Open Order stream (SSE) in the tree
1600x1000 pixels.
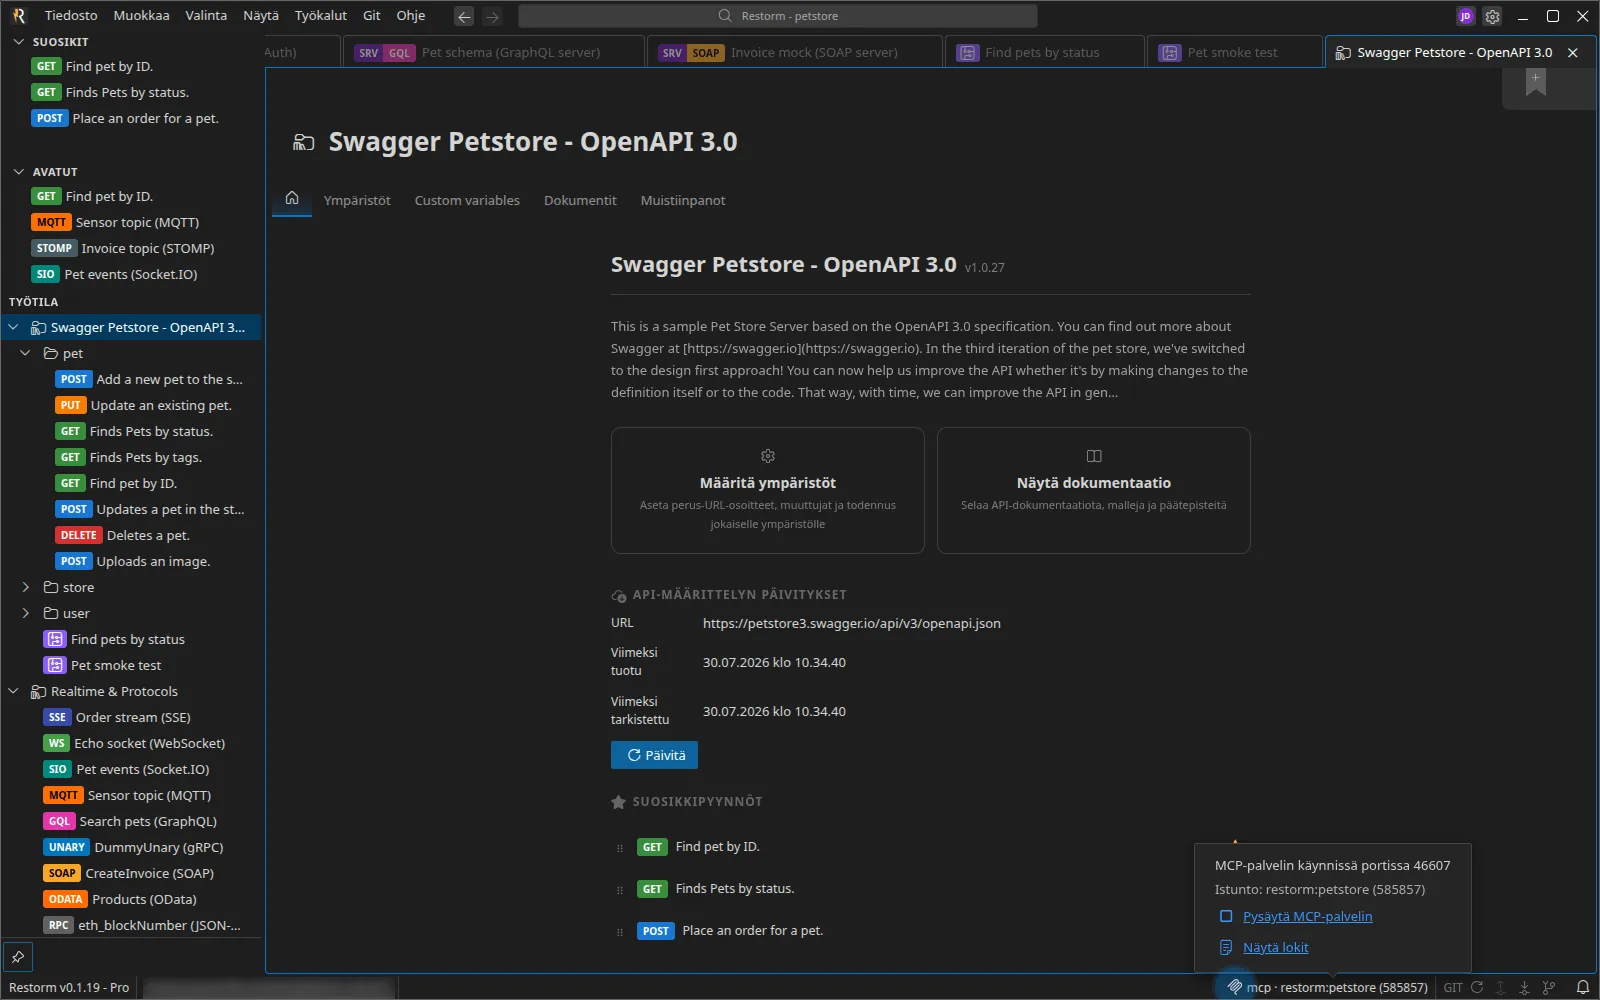click(132, 717)
